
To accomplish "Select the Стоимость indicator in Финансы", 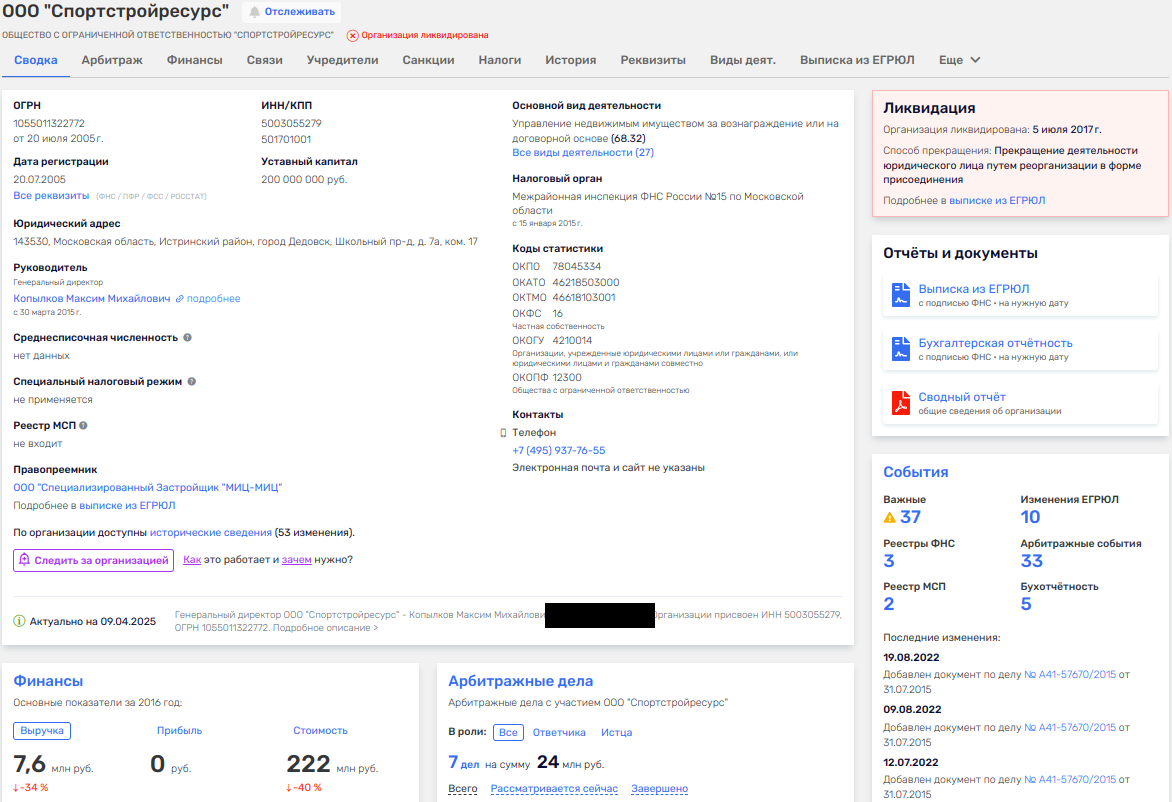I will coord(320,730).
